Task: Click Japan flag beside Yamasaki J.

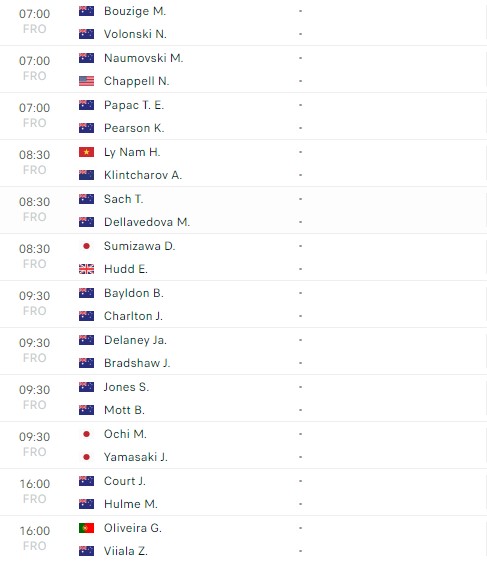Action: pyautogui.click(x=86, y=457)
